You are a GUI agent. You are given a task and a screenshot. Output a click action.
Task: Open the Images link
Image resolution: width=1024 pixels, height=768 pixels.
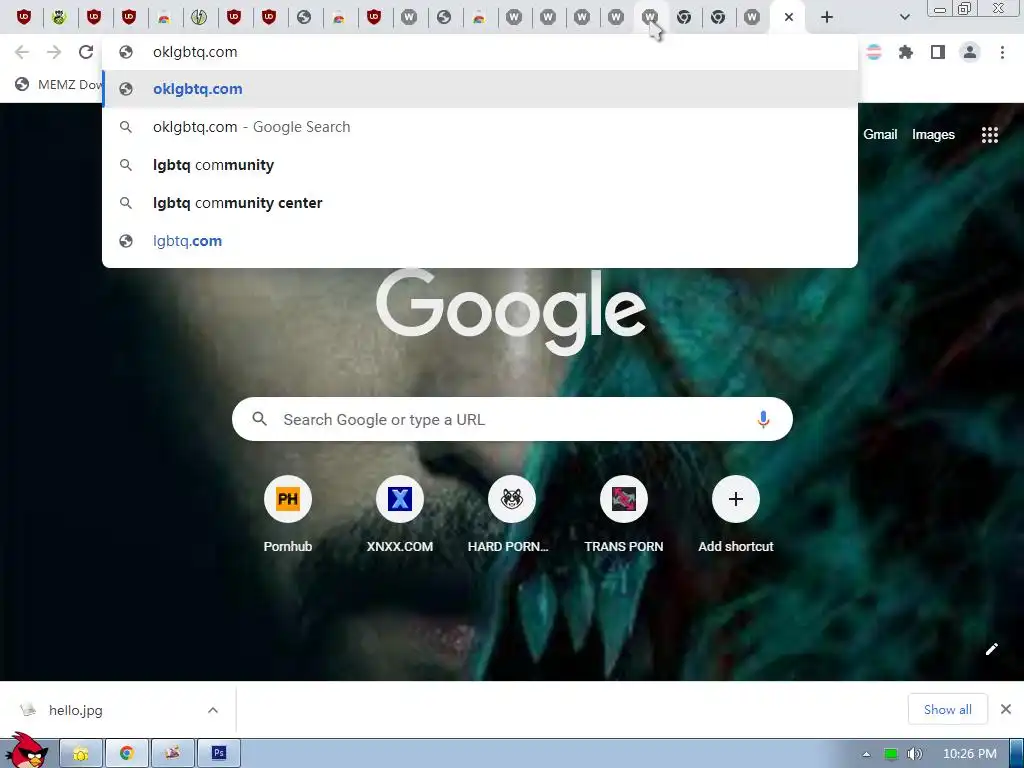[933, 135]
